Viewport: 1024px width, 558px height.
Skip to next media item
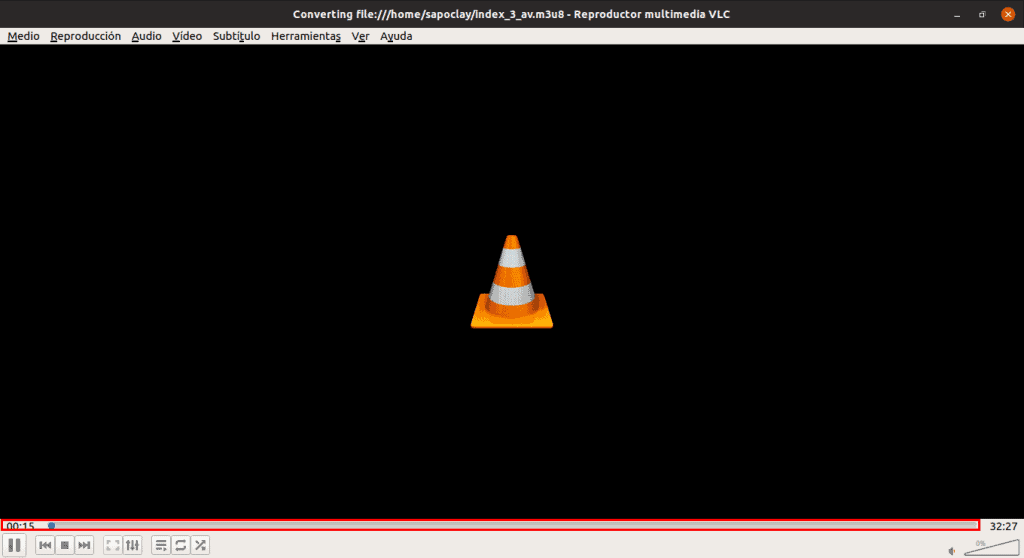point(84,545)
